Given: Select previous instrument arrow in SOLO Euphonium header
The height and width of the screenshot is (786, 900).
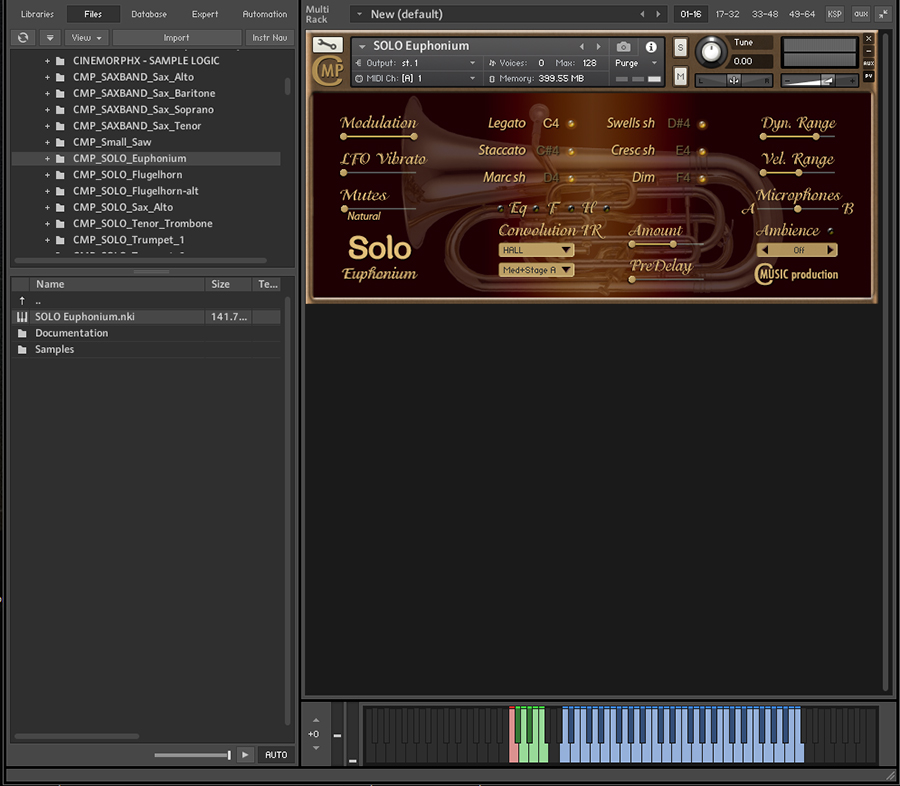Looking at the screenshot, I should point(582,47).
